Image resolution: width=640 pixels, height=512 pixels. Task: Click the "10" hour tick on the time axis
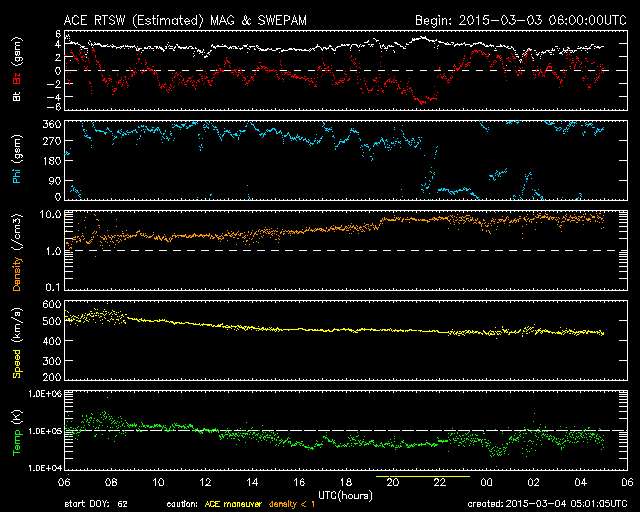158,483
